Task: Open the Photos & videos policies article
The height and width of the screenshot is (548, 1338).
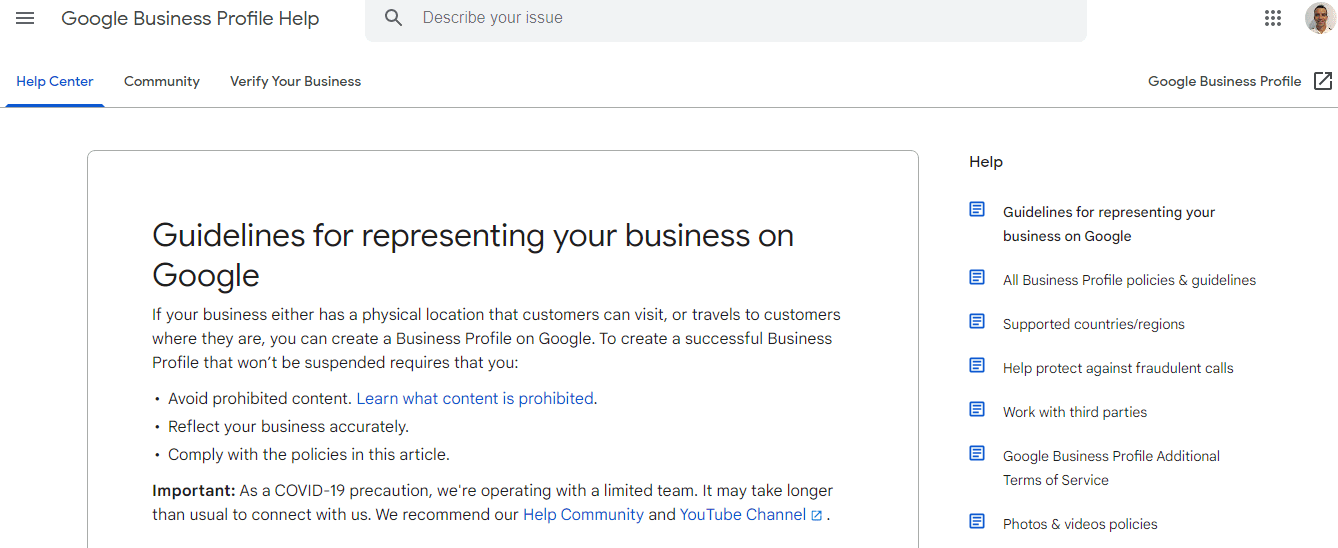Action: (1080, 524)
